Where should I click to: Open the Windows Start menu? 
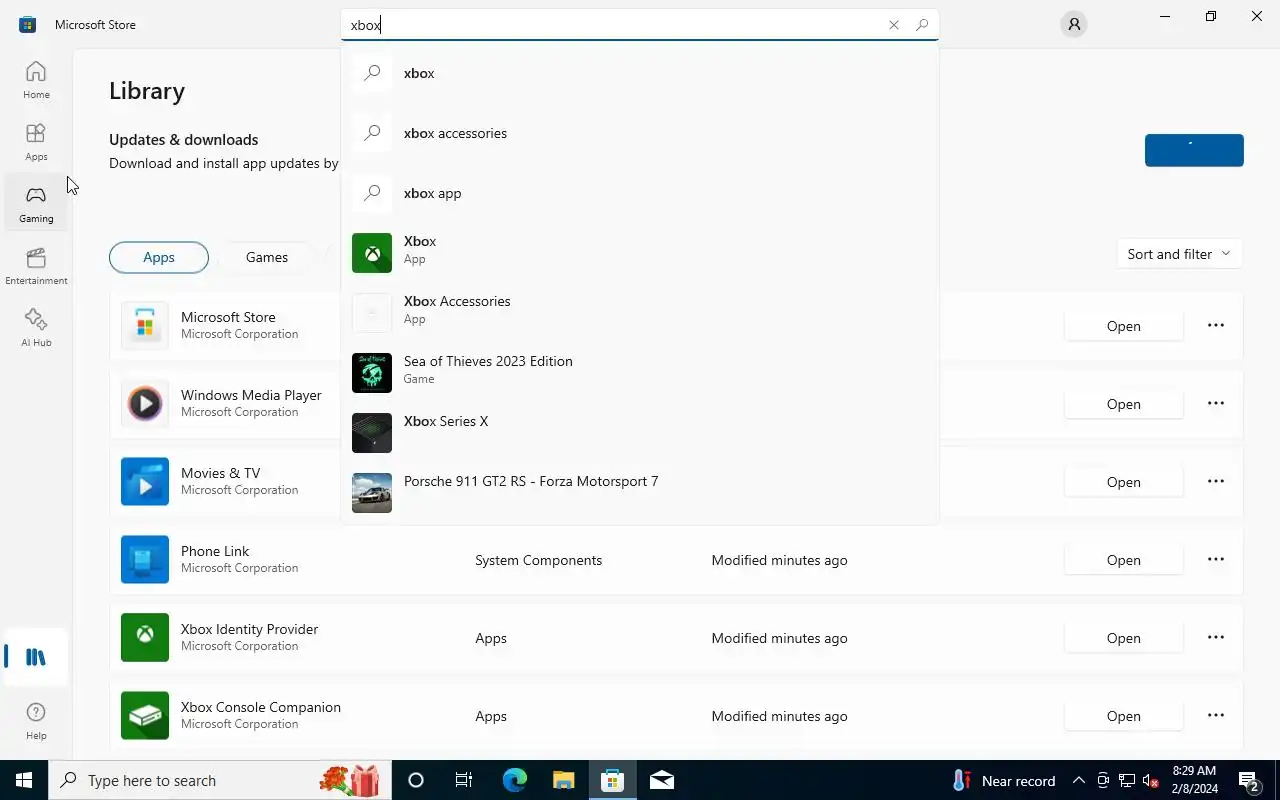(24, 780)
